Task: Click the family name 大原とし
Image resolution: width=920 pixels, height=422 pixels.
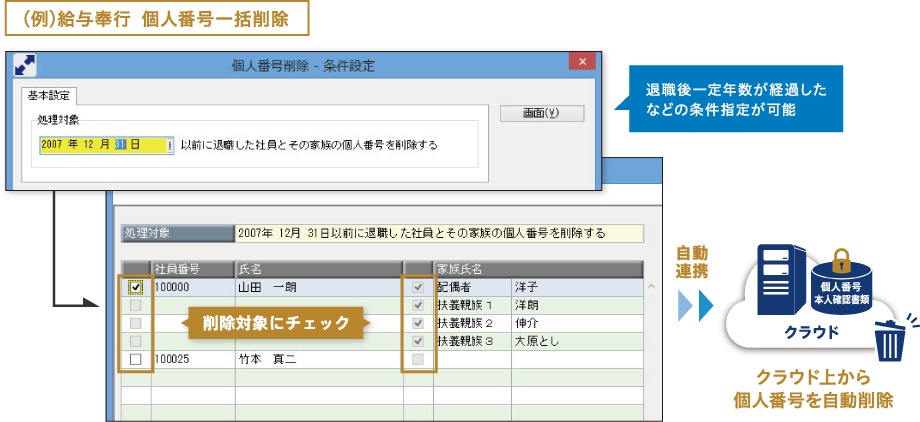Action: [577, 341]
